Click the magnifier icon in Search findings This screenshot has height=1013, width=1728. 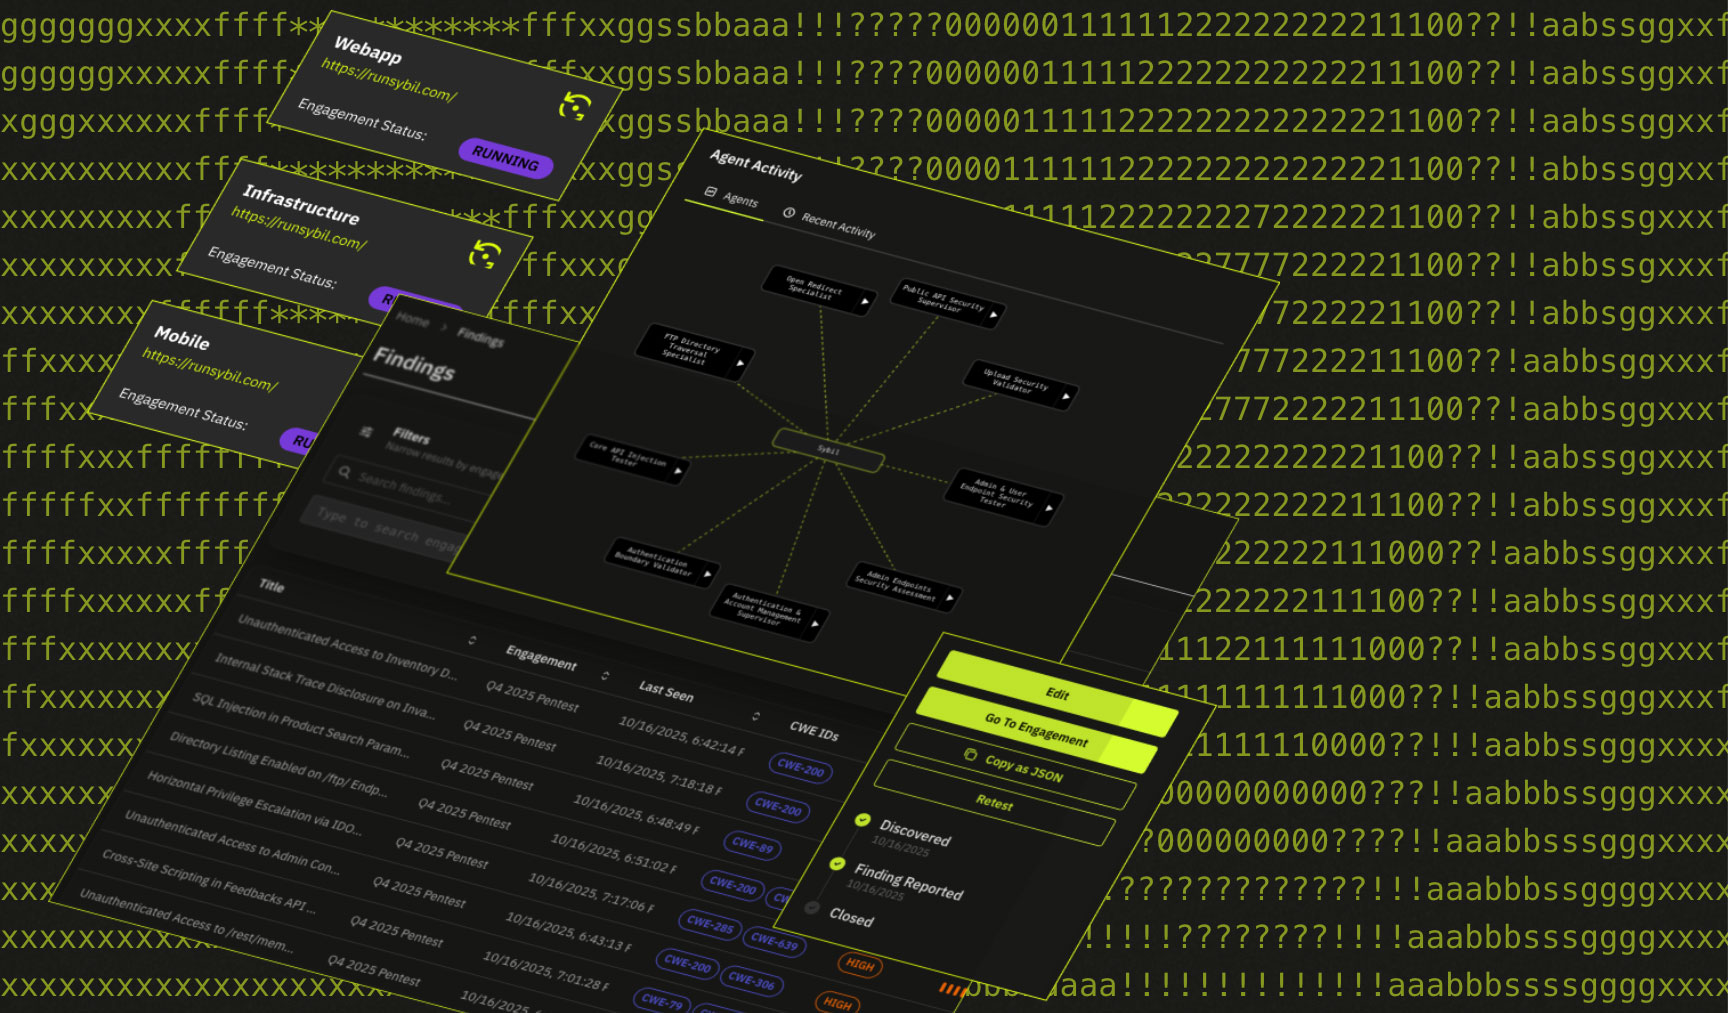pos(344,472)
